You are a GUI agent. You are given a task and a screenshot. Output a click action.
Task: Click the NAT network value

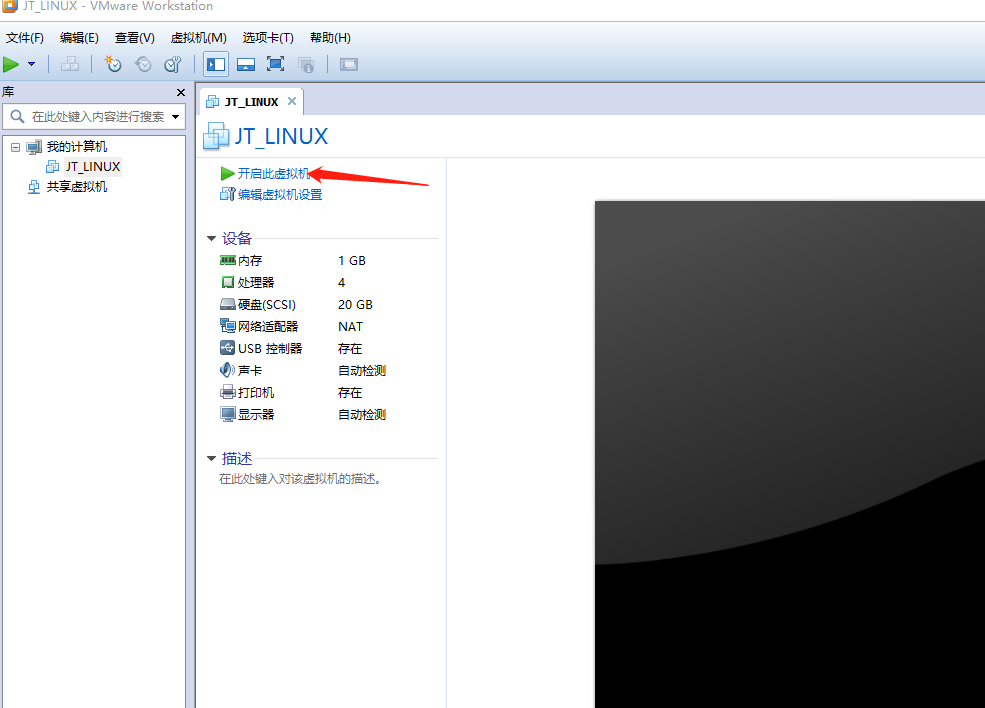pos(350,327)
